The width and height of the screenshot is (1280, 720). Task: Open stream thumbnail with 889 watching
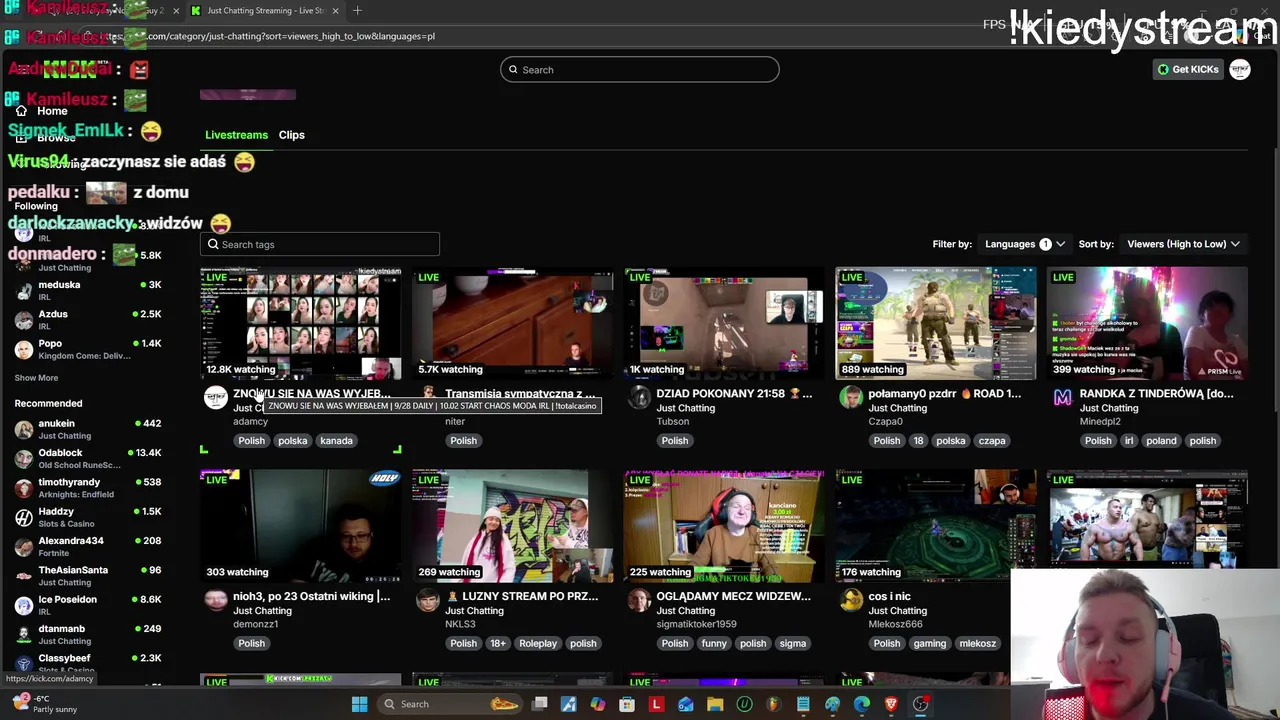point(936,323)
